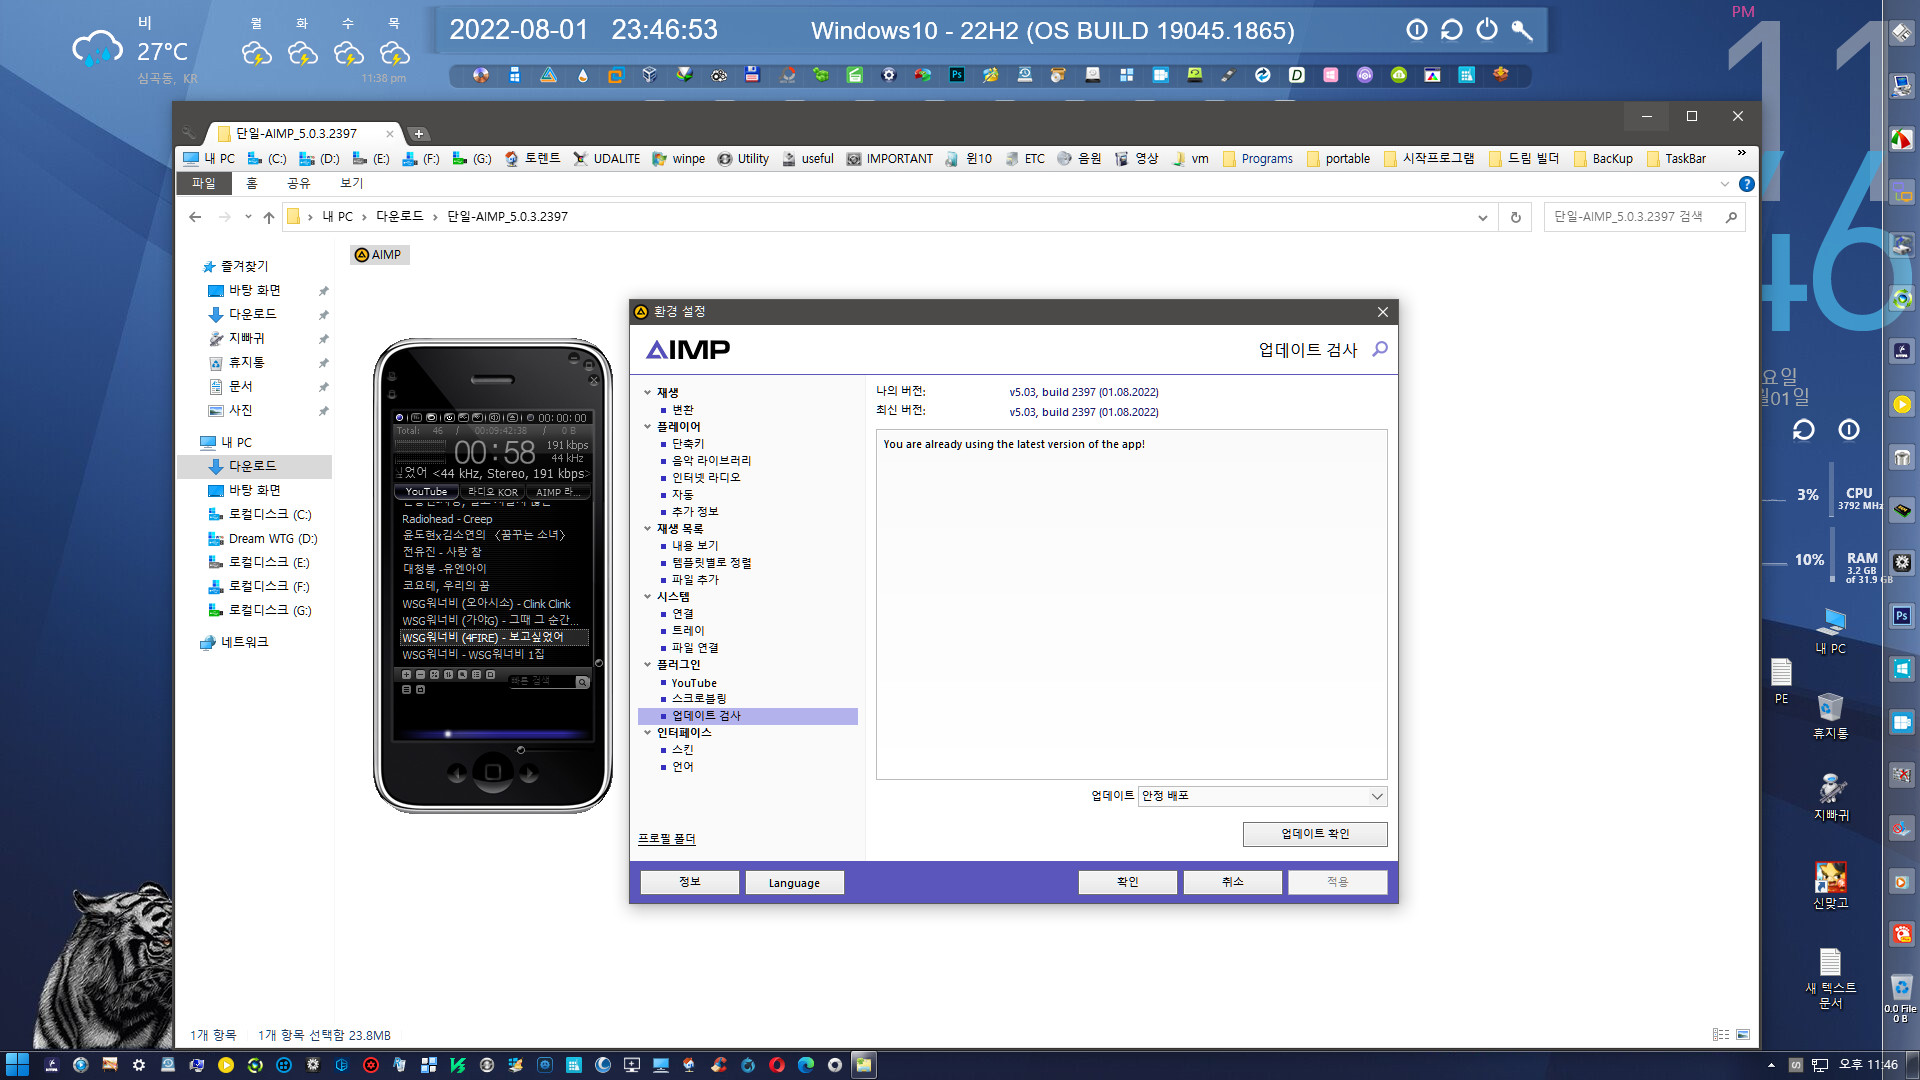
Task: Select 인터넷 라디오 in the settings tree
Action: pos(706,478)
